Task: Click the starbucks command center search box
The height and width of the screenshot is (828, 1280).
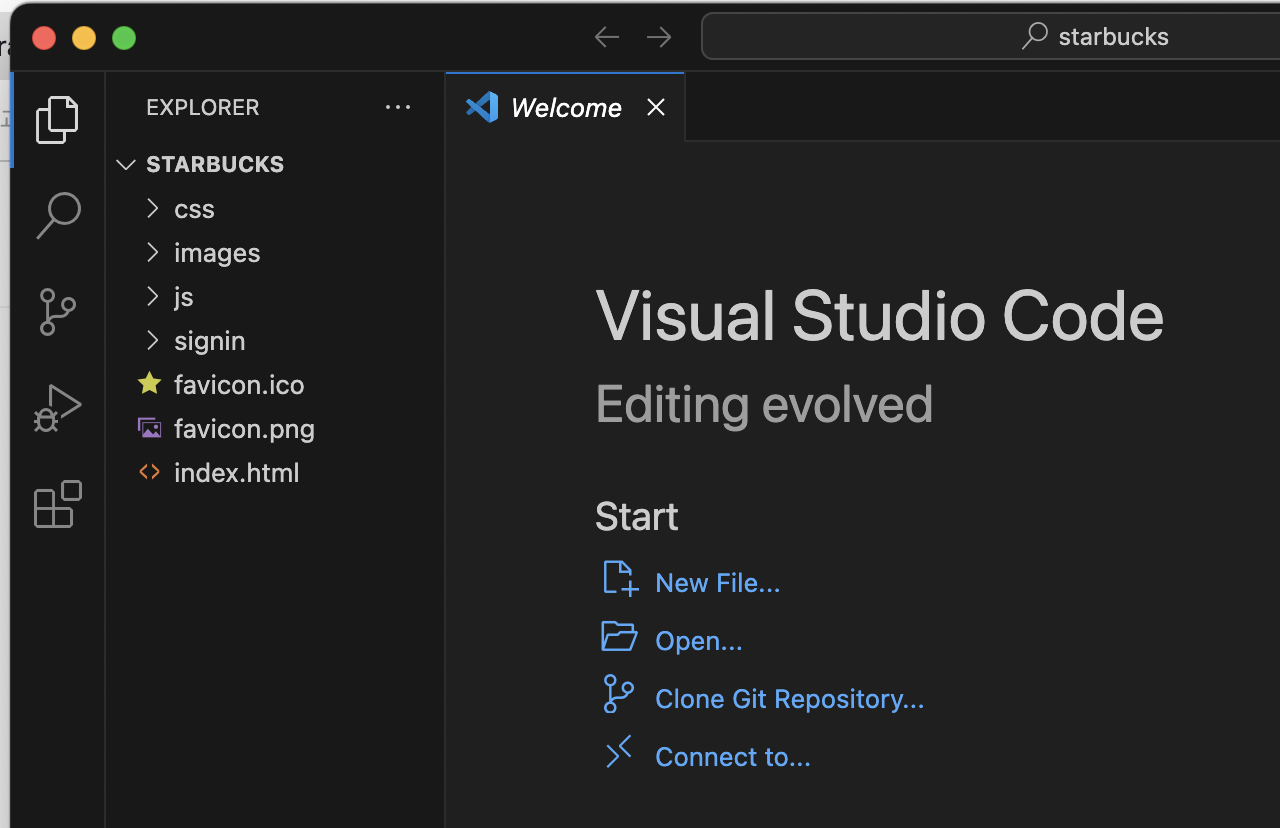Action: (991, 37)
